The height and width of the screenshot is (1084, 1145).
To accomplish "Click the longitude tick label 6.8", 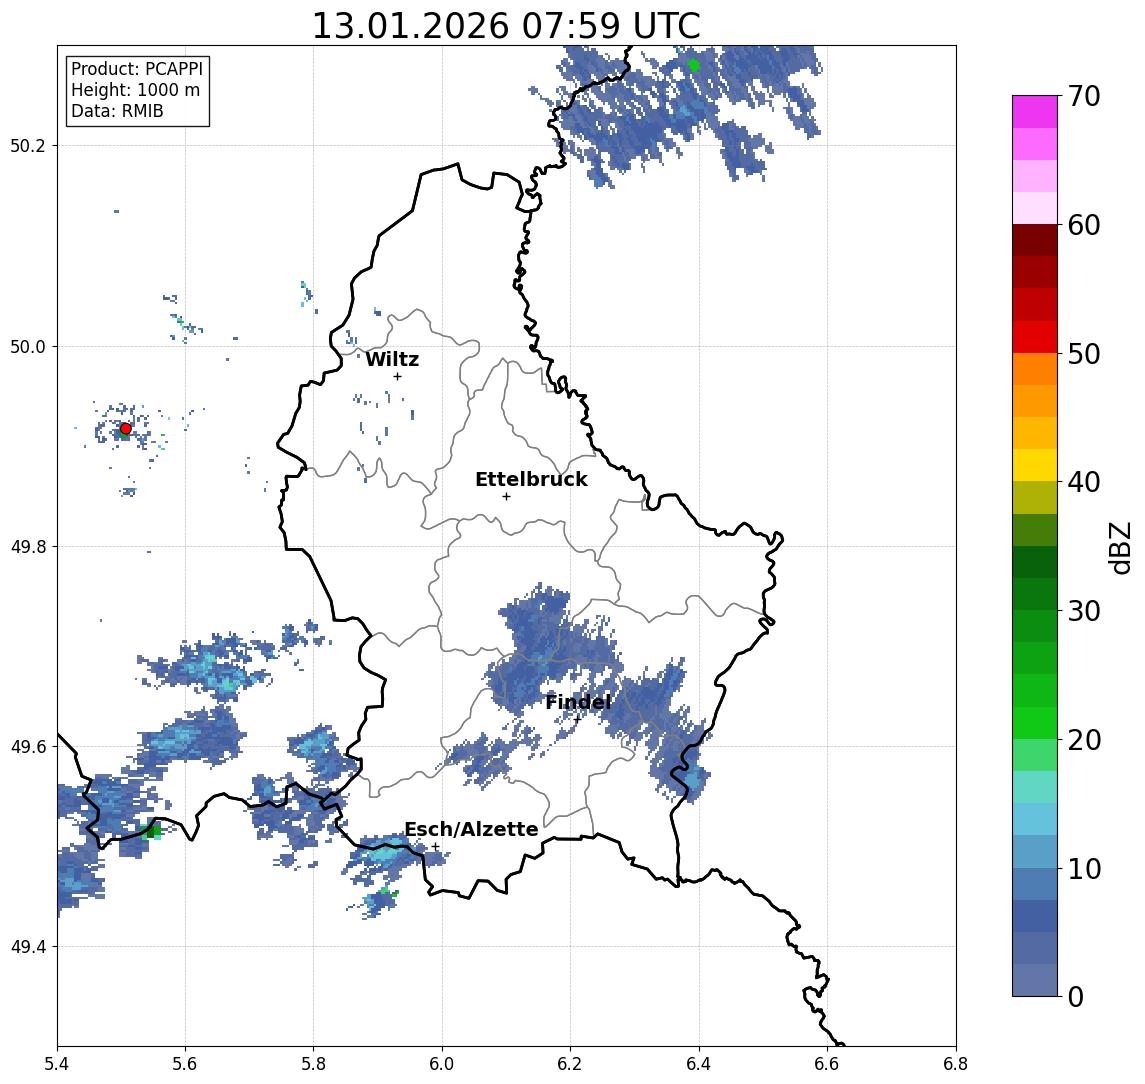I will [955, 1064].
